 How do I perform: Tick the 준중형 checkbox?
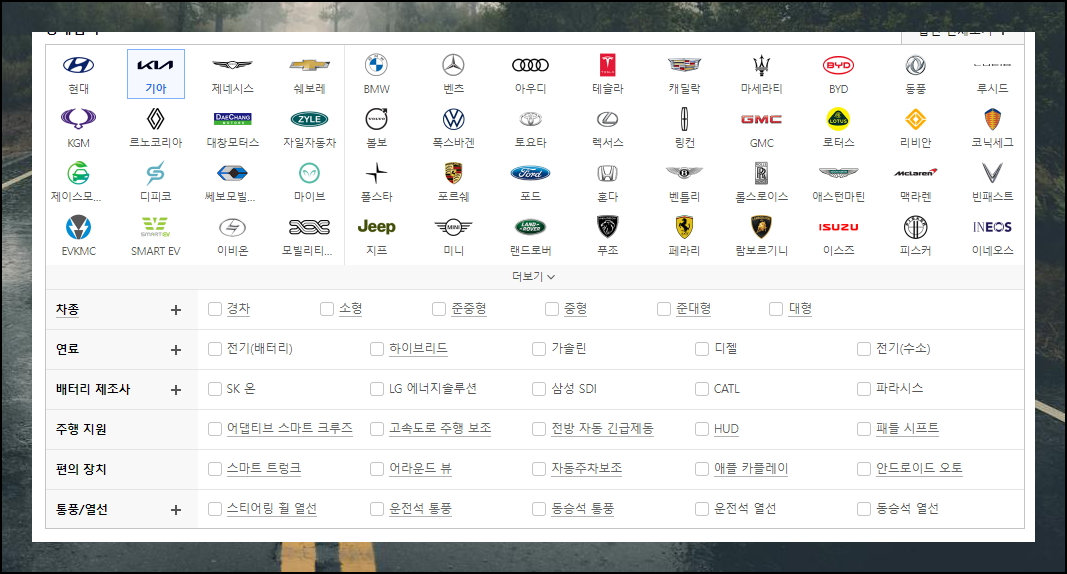(x=440, y=309)
